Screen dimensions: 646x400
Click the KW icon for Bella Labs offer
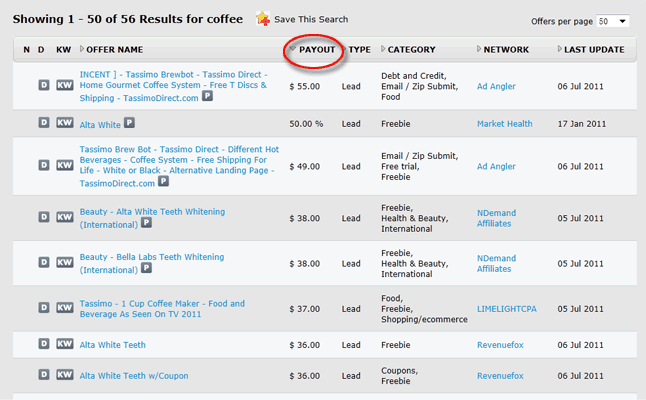64,262
